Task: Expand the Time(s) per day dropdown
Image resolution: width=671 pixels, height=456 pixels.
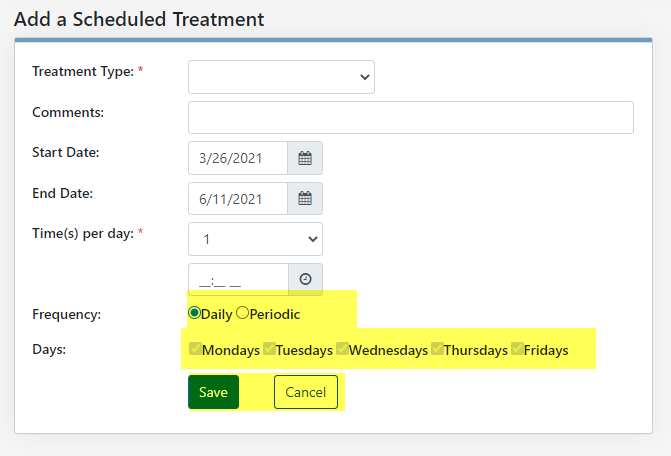Action: pos(255,239)
